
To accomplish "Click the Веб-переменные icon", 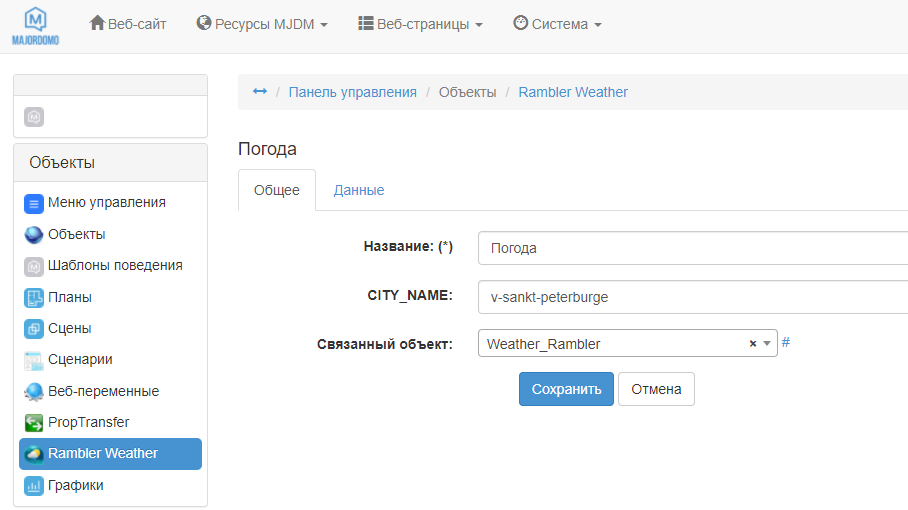I will 34,391.
